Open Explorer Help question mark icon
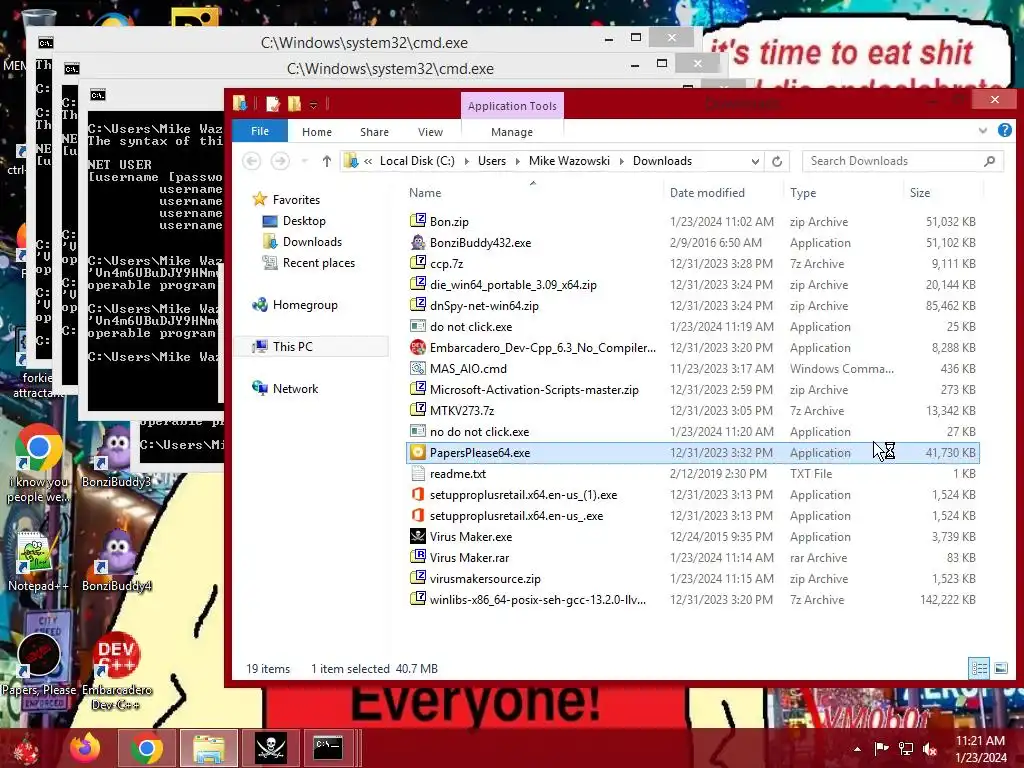This screenshot has width=1024, height=768. point(1004,131)
